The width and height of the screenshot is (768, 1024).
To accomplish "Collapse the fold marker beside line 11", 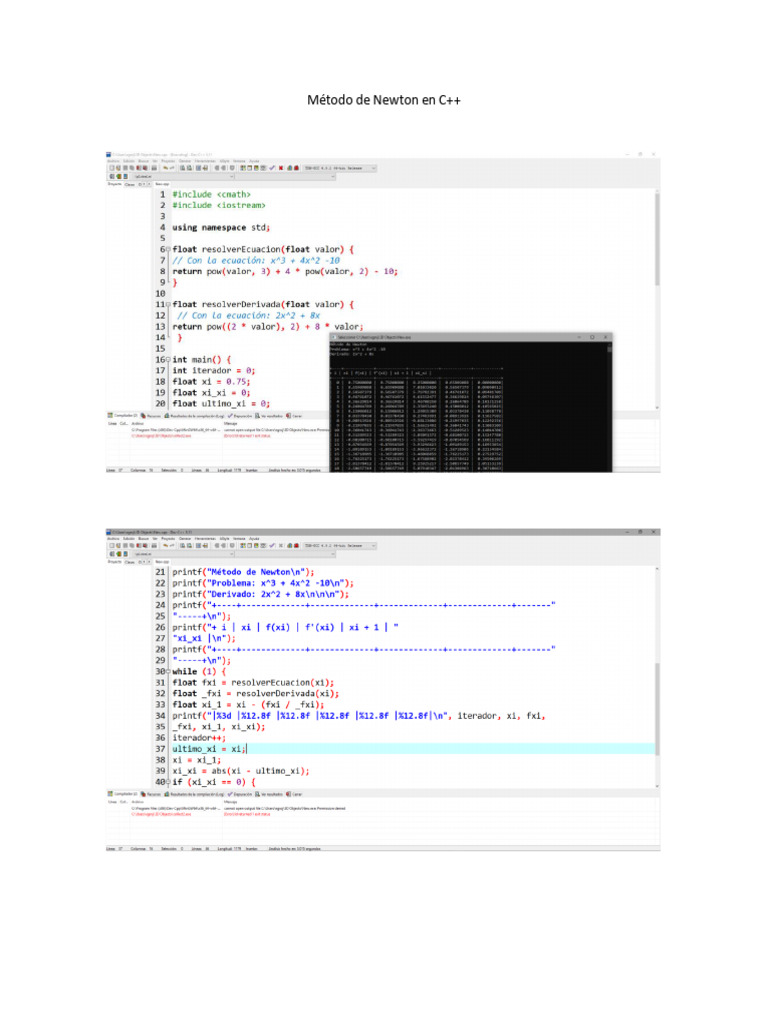I will click(x=167, y=304).
